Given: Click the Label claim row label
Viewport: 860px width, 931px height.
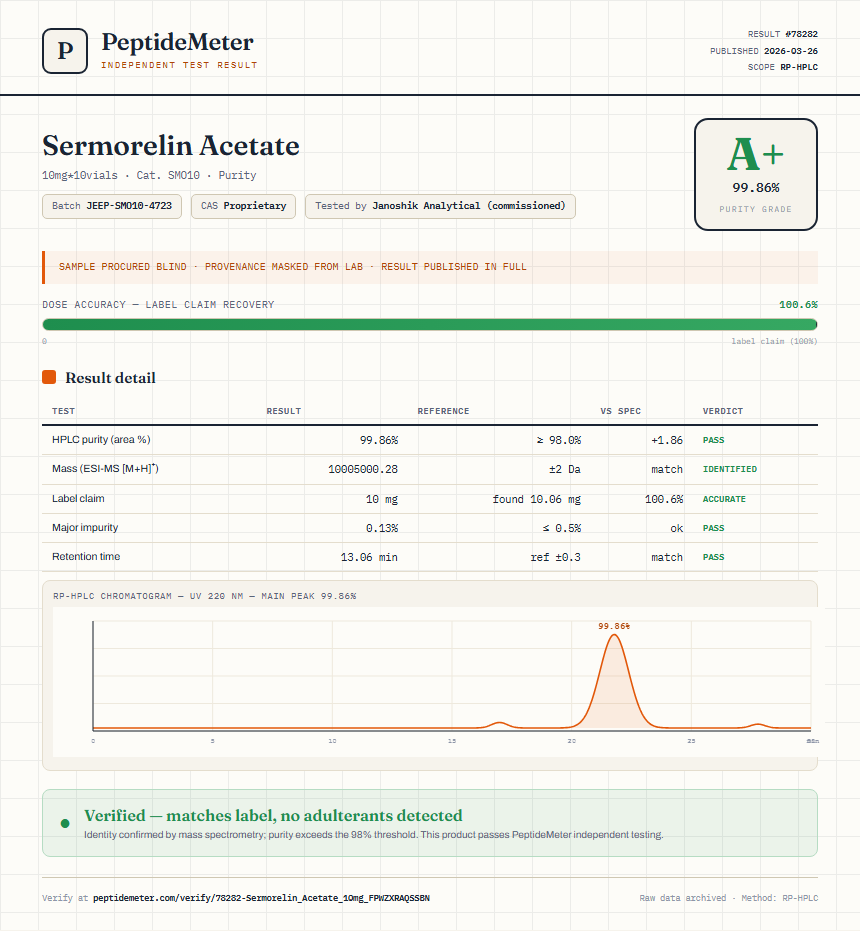Looking at the screenshot, I should coord(78,498).
